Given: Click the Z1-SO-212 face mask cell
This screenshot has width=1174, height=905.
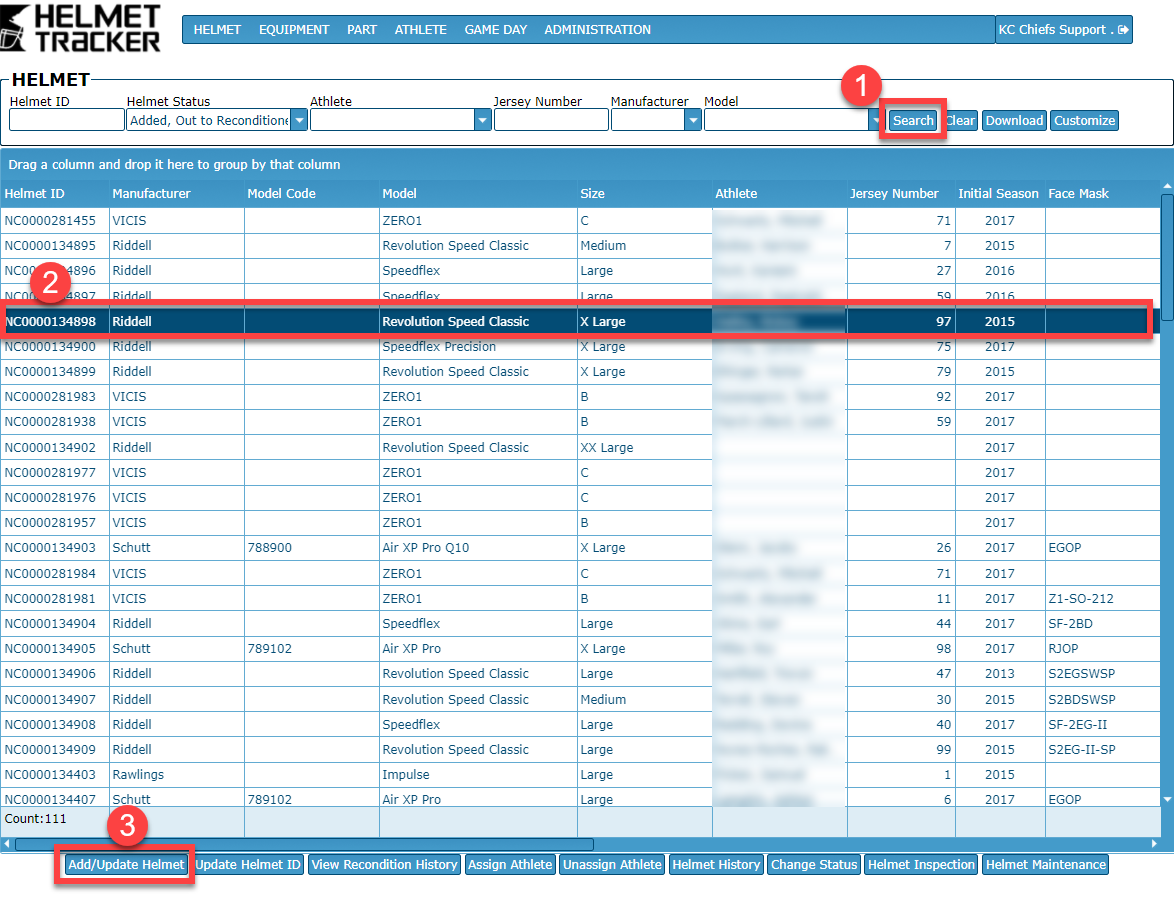Looking at the screenshot, I should tap(1102, 599).
